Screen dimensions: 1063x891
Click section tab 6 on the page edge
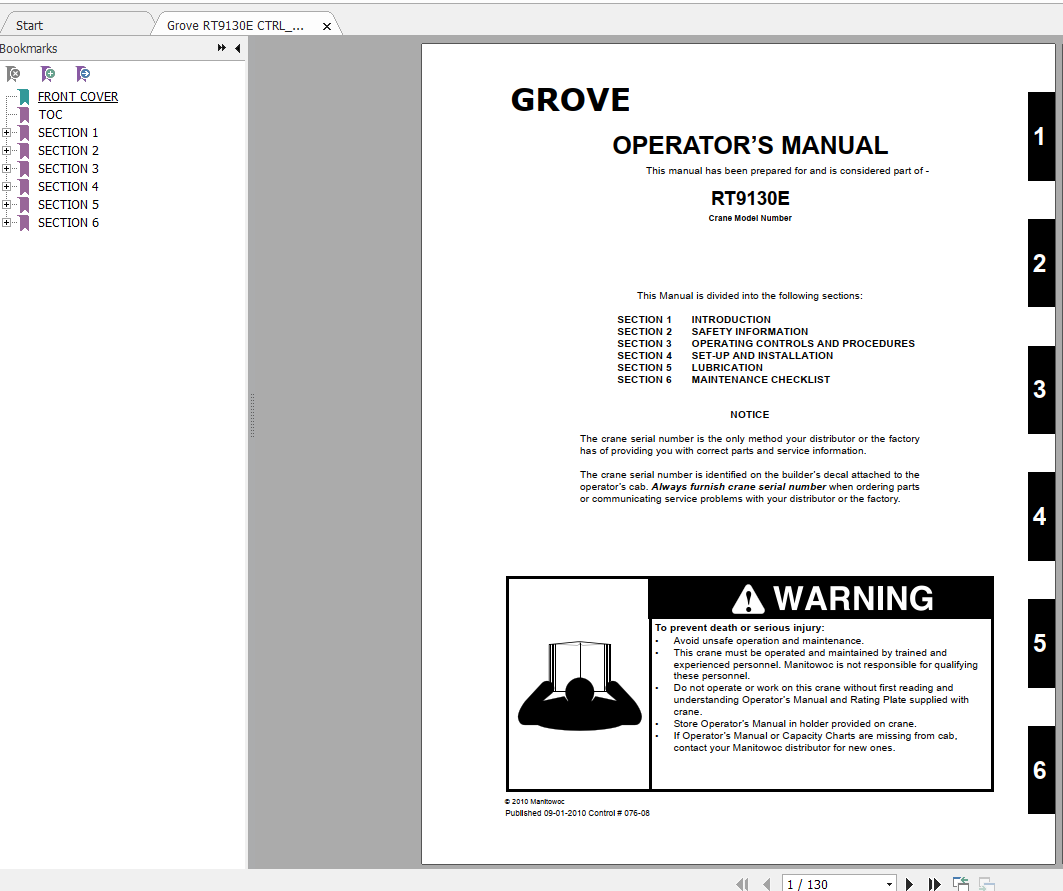point(1041,770)
